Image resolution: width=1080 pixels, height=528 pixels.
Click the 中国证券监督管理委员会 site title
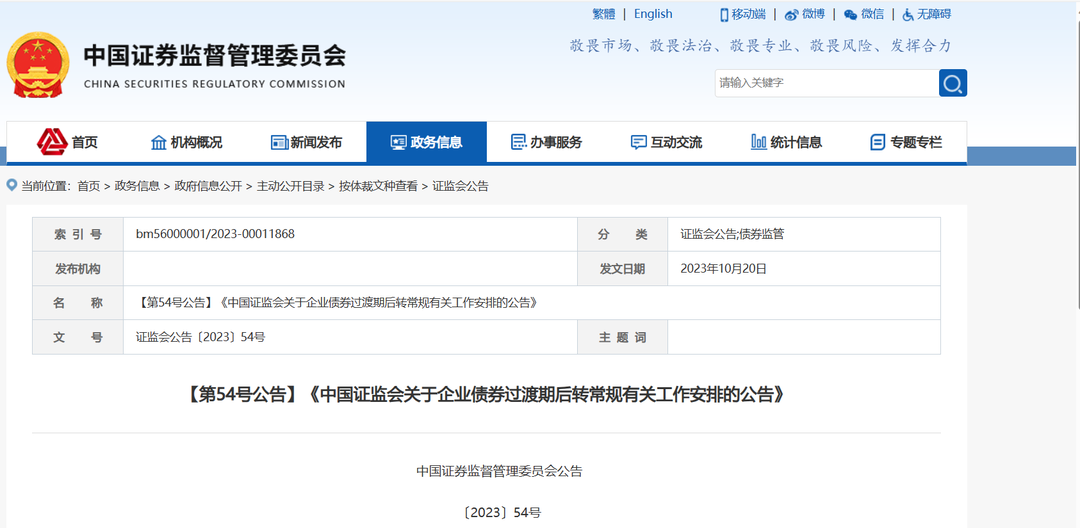tap(214, 56)
